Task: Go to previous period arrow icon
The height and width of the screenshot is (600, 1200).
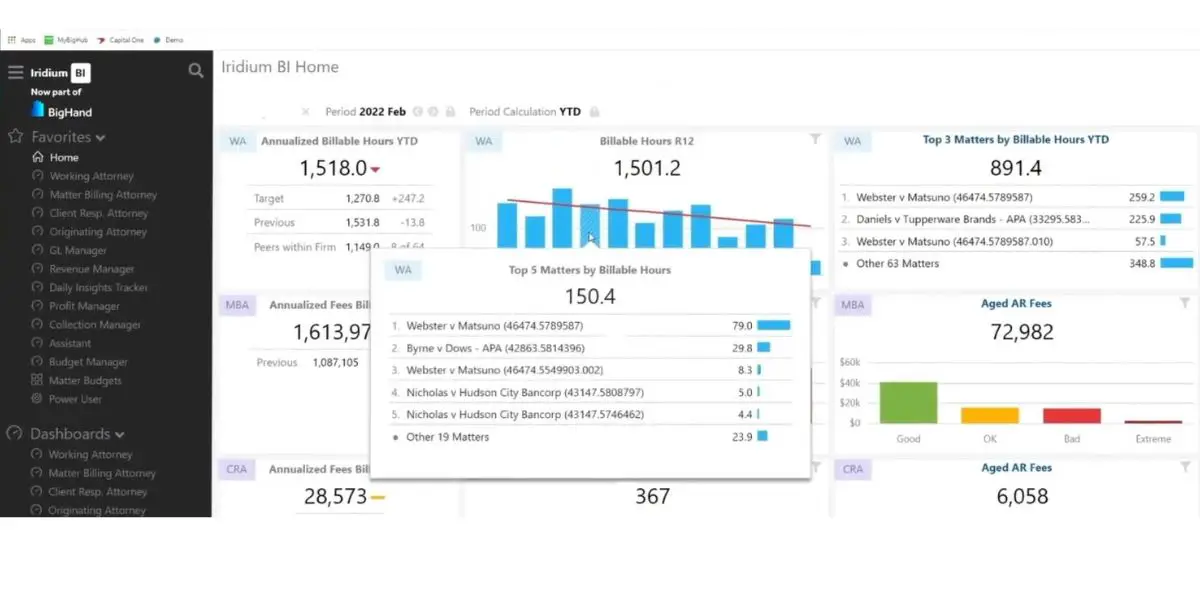Action: 418,112
